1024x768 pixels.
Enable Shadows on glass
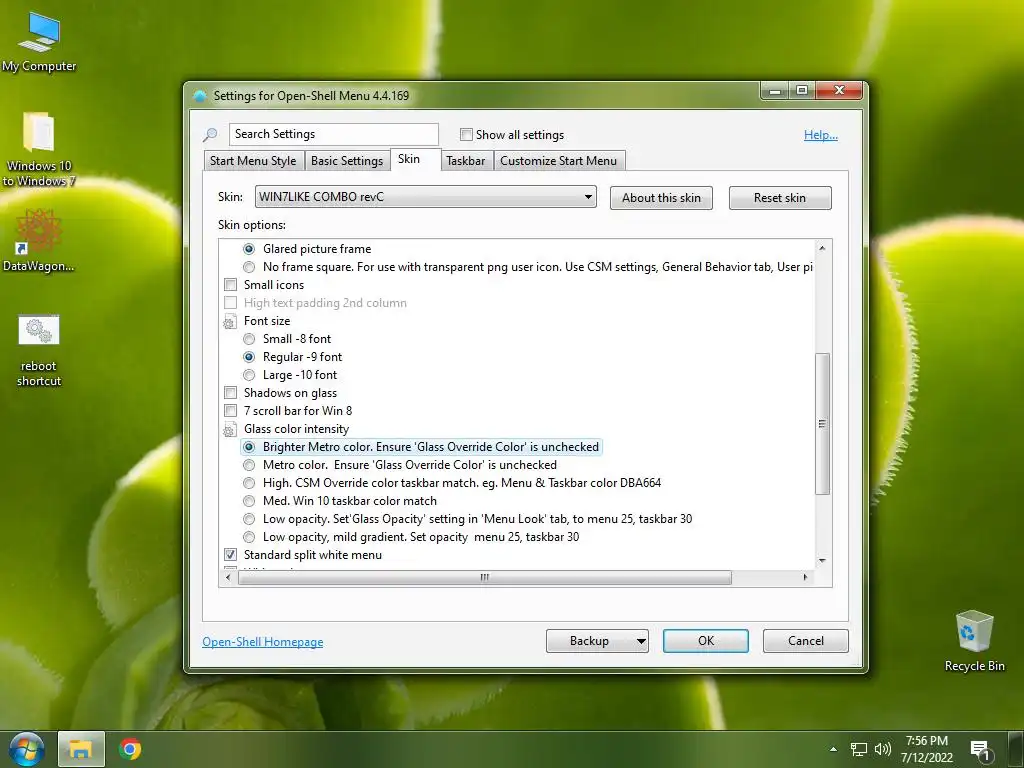click(x=231, y=392)
